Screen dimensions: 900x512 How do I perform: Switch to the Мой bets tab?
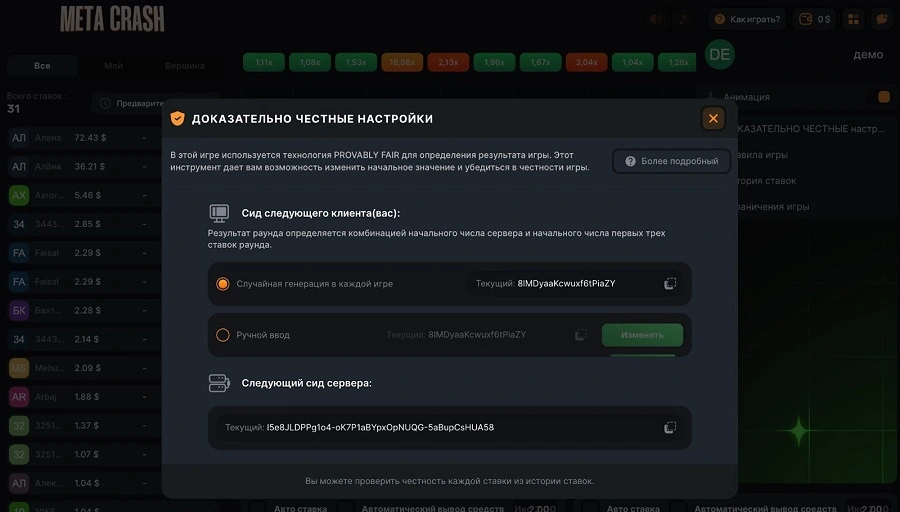tap(114, 65)
